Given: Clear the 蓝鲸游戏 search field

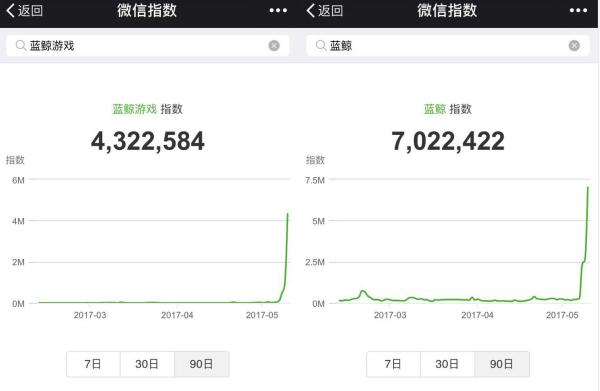Looking at the screenshot, I should click(274, 46).
